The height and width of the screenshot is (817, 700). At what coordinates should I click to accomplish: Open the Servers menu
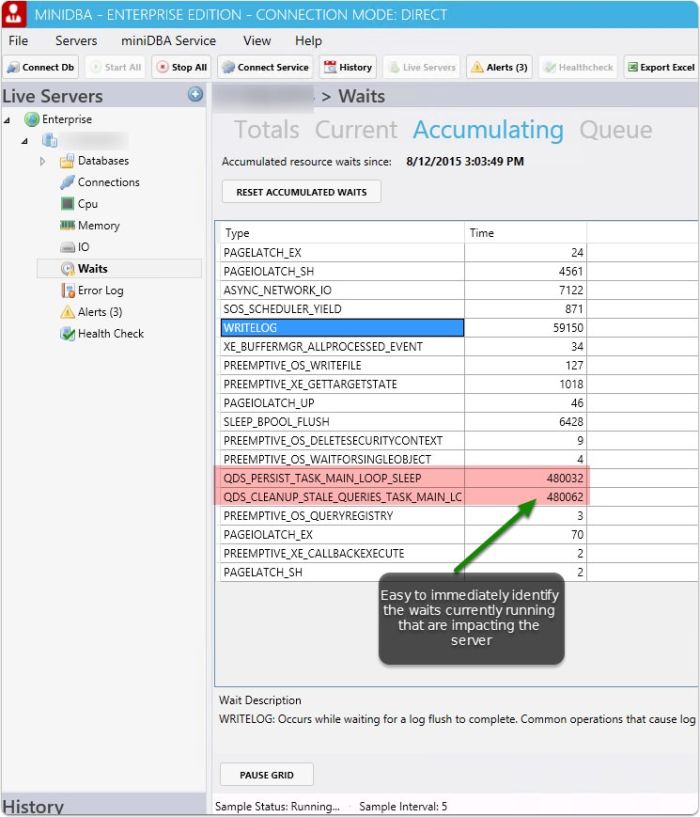pos(76,41)
